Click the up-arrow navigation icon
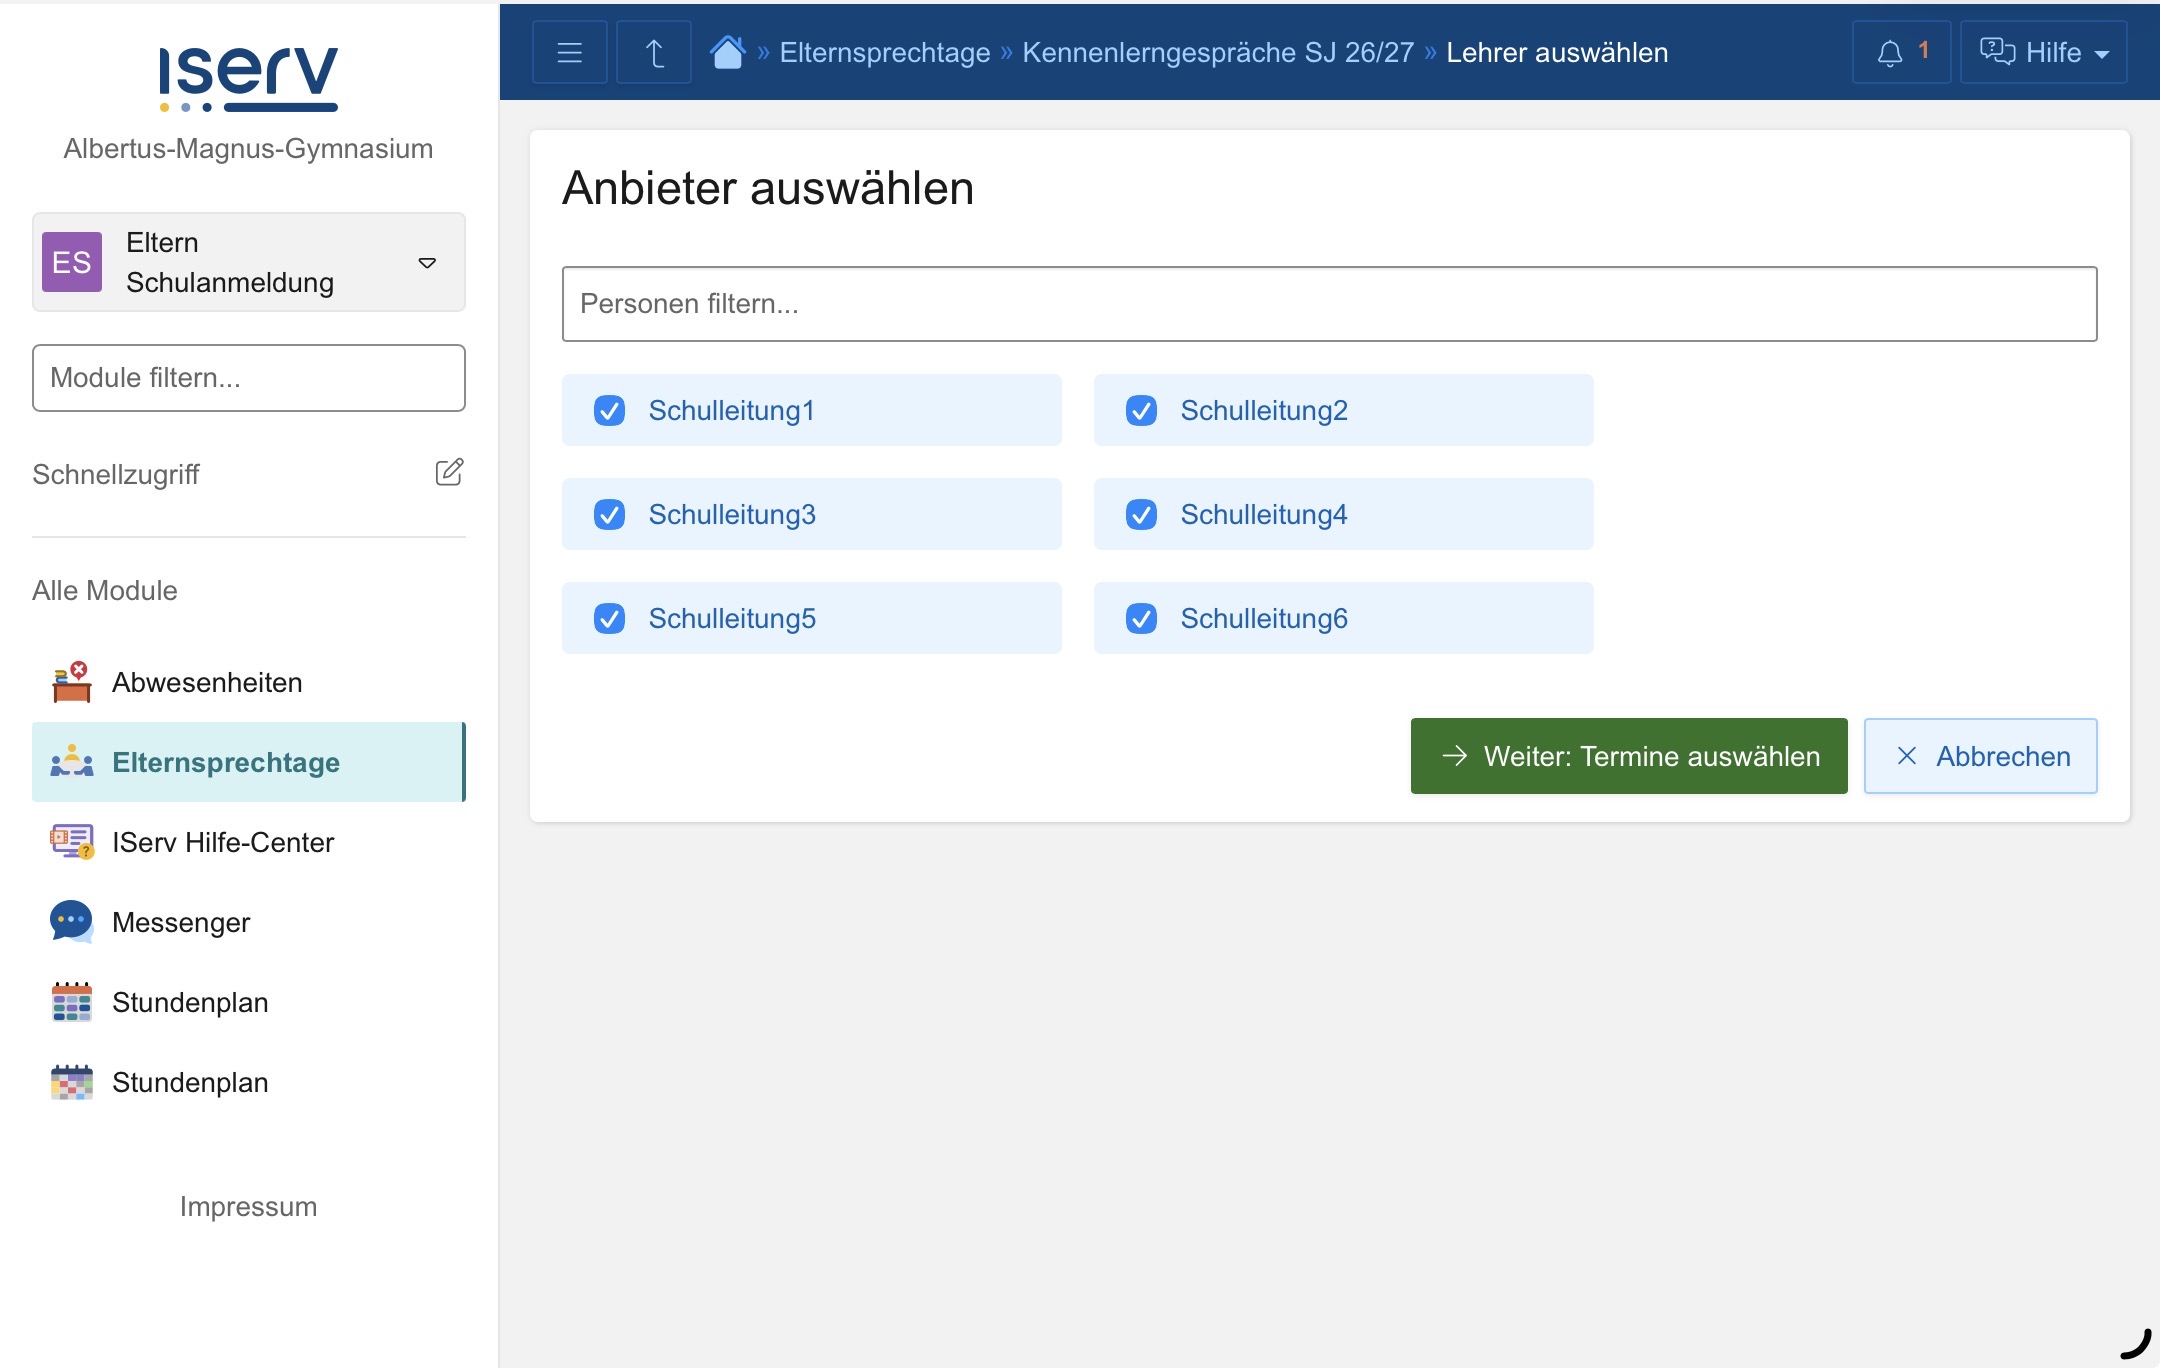 coord(654,53)
